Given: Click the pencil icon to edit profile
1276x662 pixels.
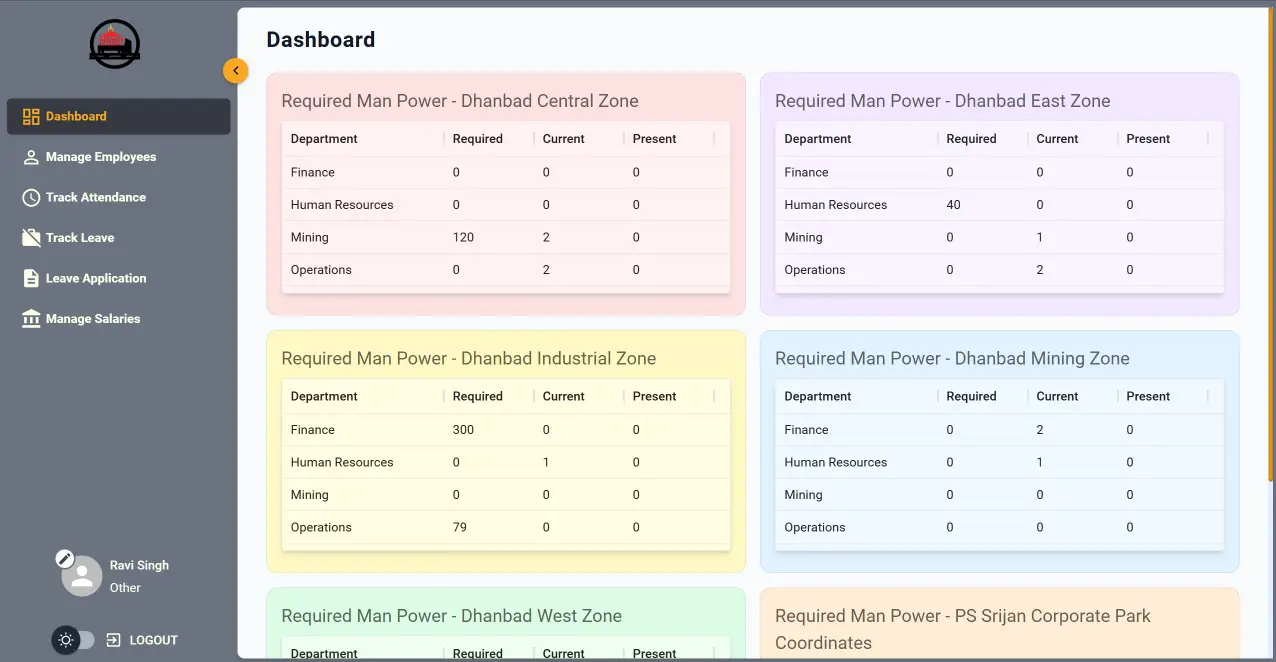Looking at the screenshot, I should point(65,557).
